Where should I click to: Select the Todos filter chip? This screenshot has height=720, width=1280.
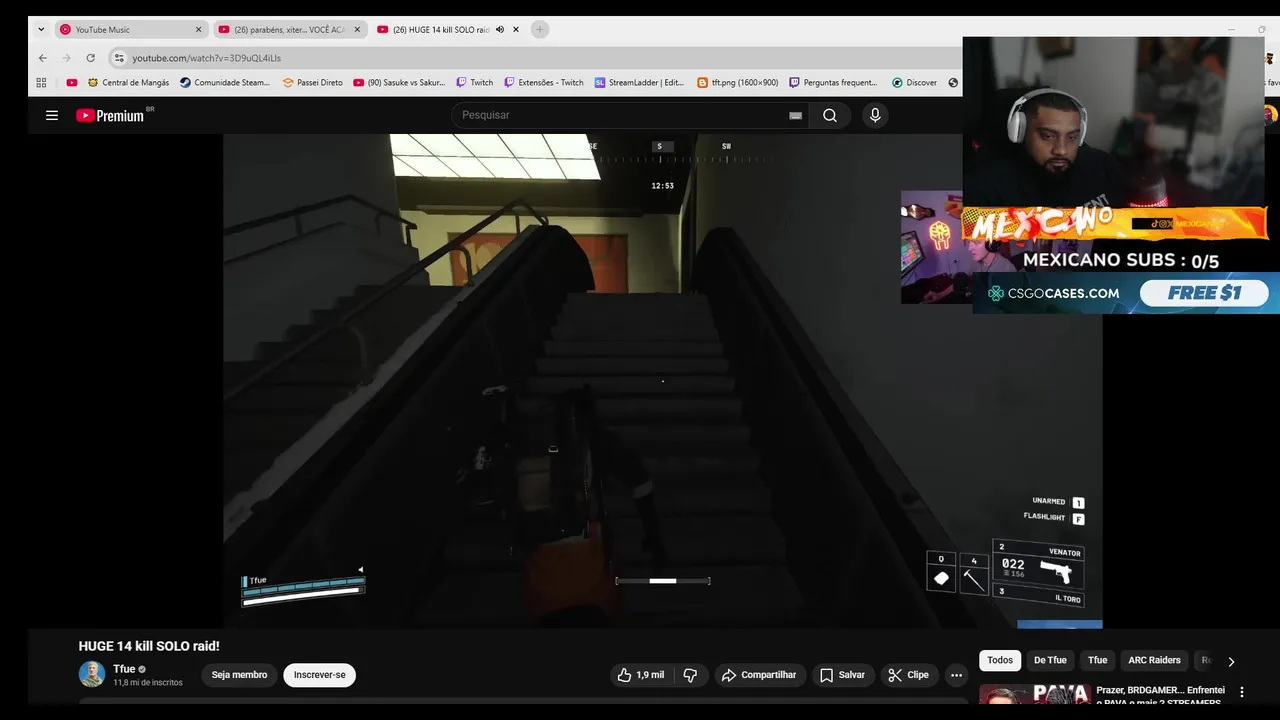(1000, 660)
